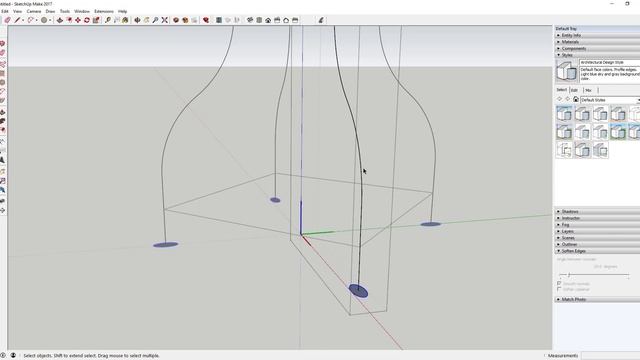
Task: Pick the Circle shape tool
Action: click(44, 20)
